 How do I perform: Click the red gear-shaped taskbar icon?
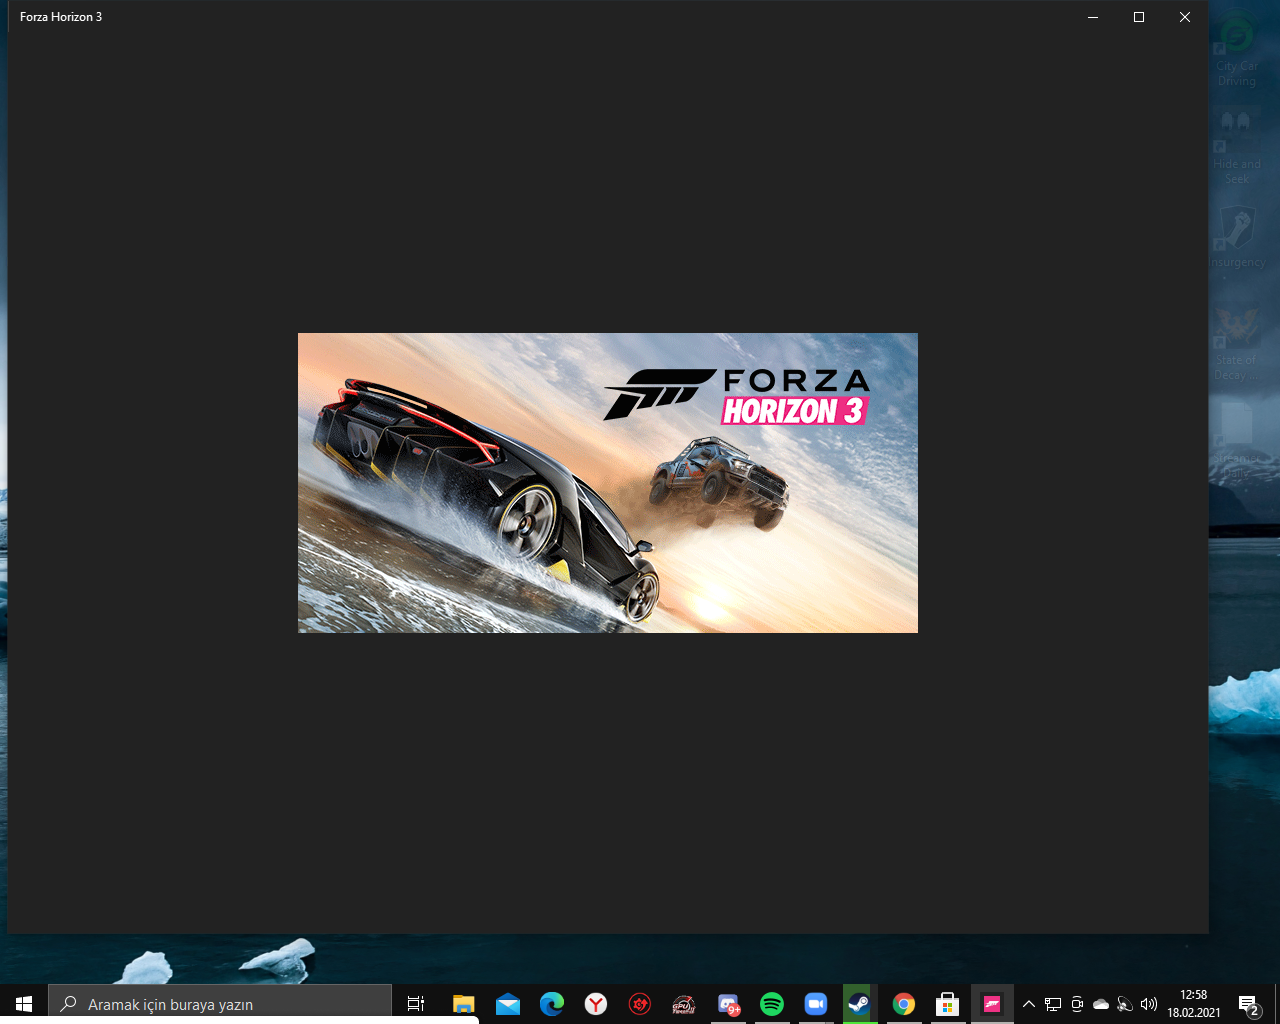pos(640,1004)
